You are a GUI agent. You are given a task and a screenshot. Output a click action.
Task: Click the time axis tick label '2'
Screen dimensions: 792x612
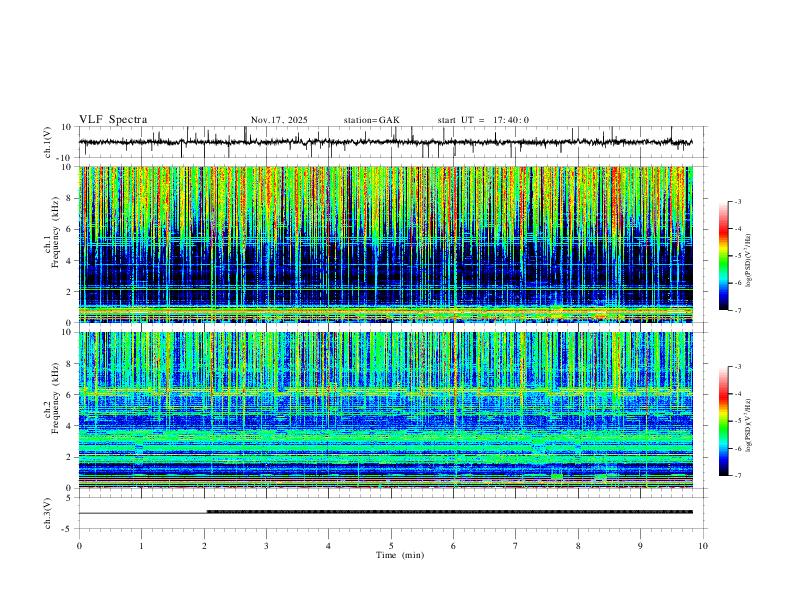click(x=204, y=546)
